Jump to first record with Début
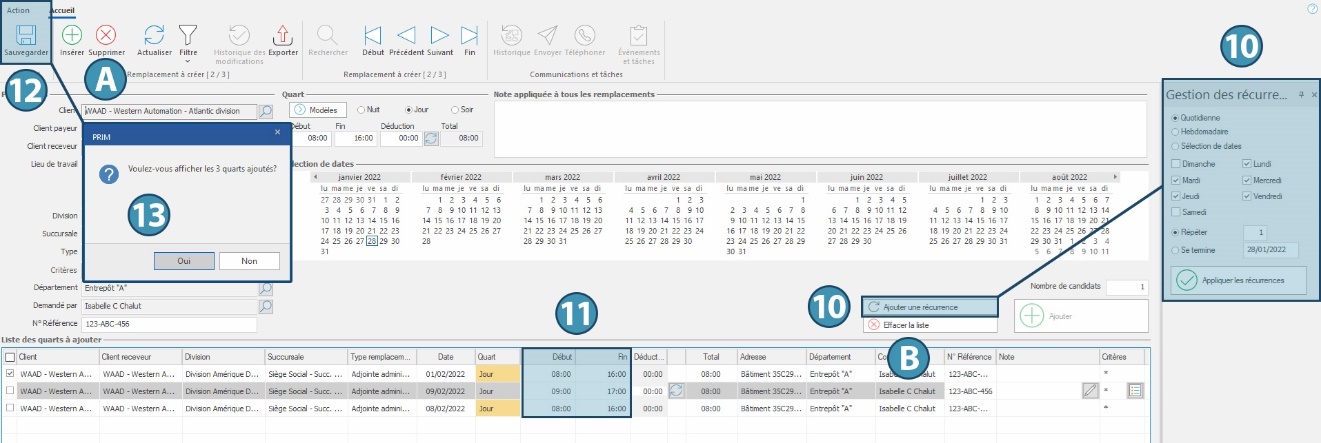The height and width of the screenshot is (443, 1321). (372, 35)
